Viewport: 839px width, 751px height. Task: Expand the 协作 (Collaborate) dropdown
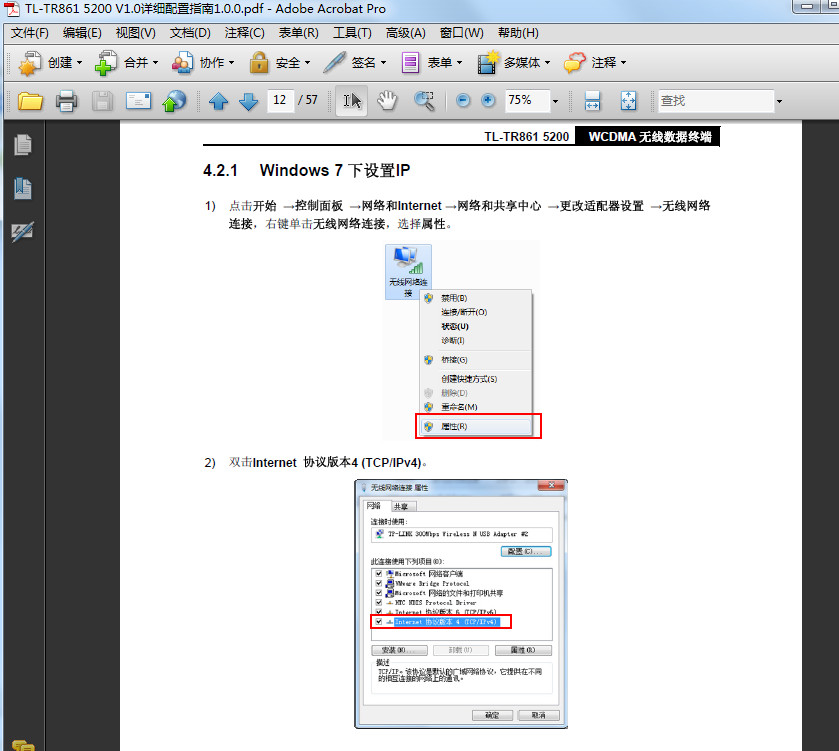tap(232, 63)
